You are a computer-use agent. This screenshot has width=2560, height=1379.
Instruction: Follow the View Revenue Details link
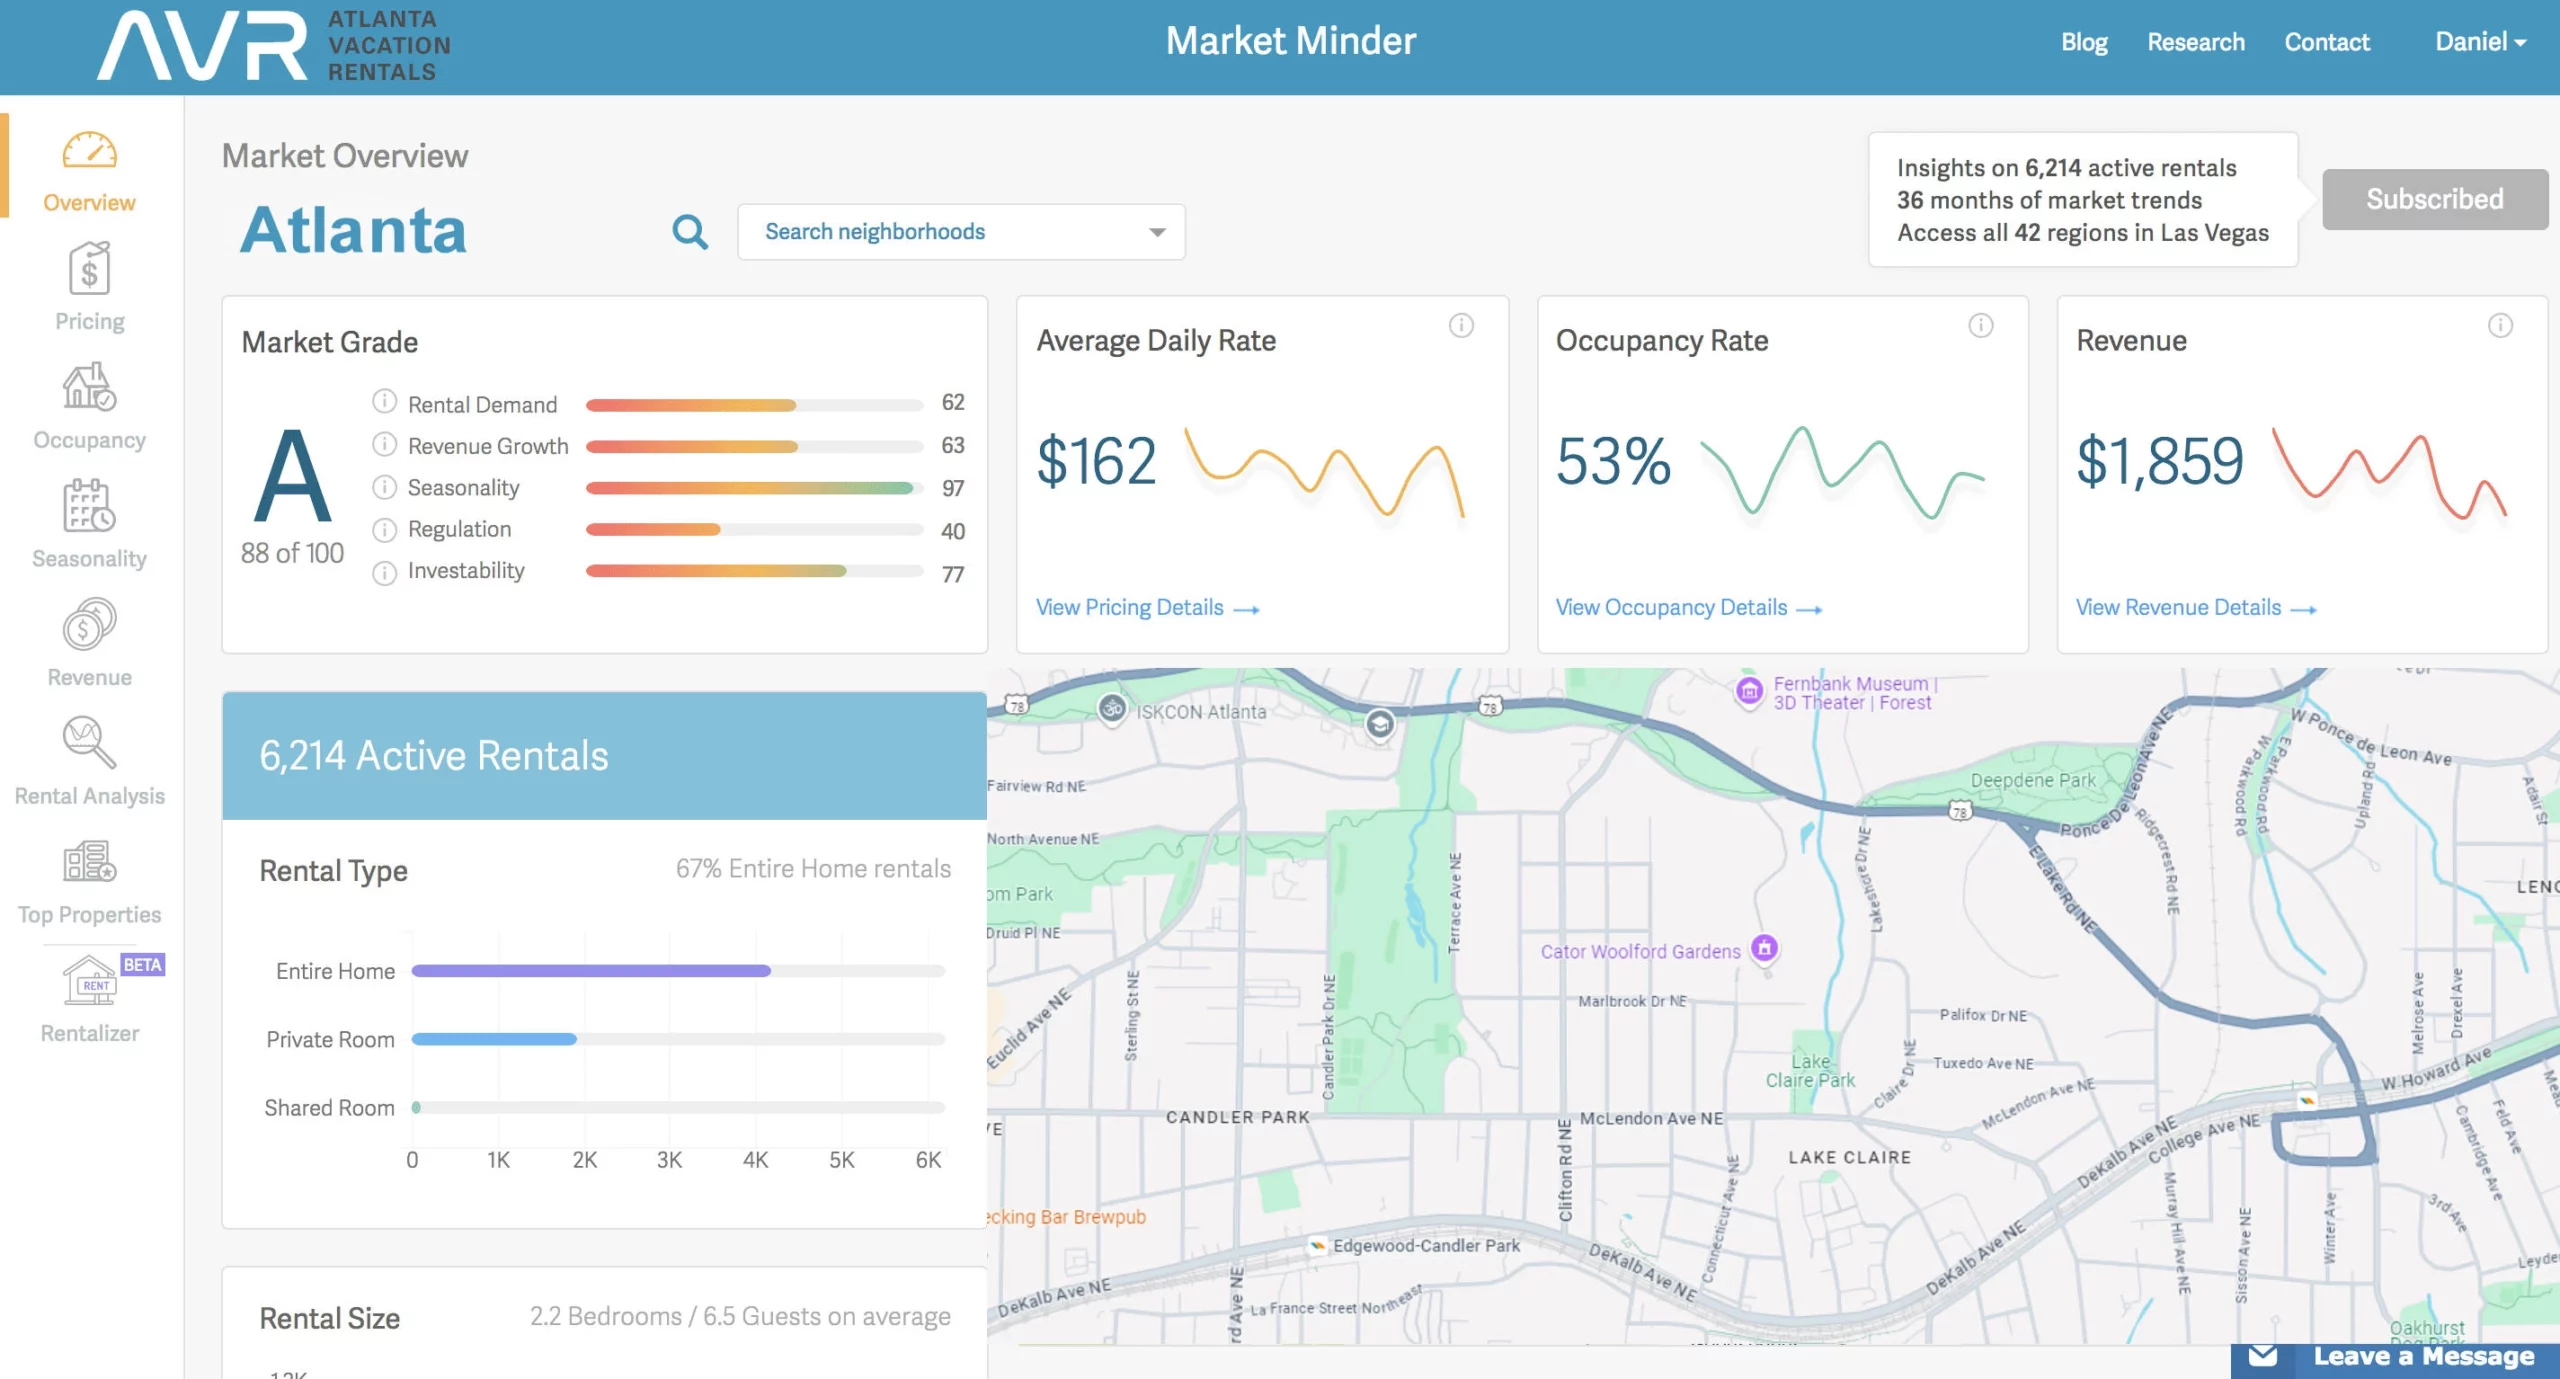coord(2196,608)
